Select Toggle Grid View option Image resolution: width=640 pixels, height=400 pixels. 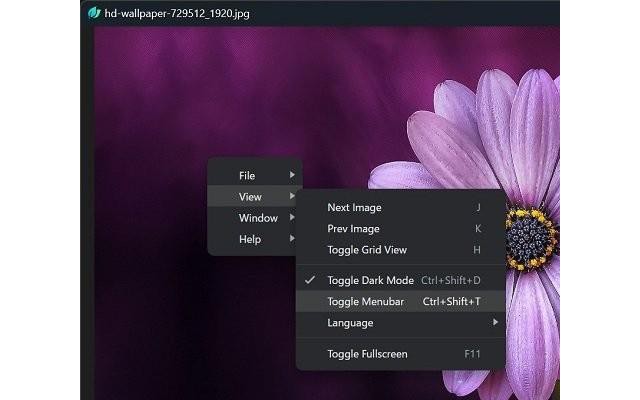(400, 250)
